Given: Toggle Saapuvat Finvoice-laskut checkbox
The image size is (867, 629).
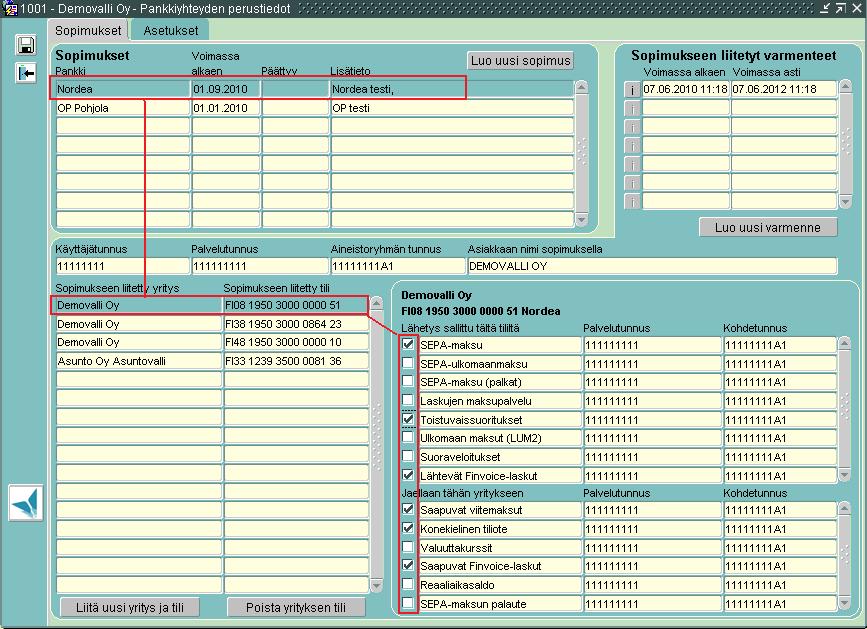Looking at the screenshot, I should click(408, 565).
